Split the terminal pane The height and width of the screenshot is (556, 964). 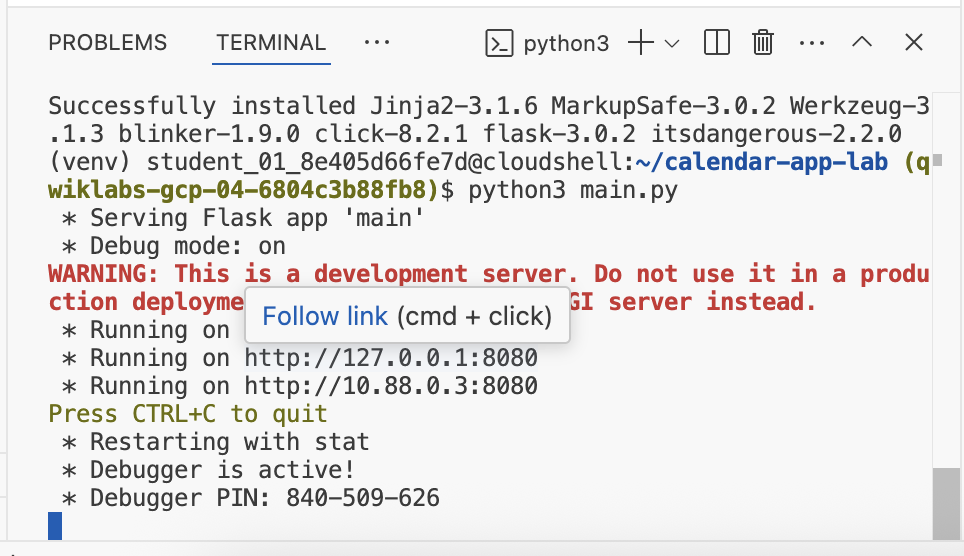716,43
